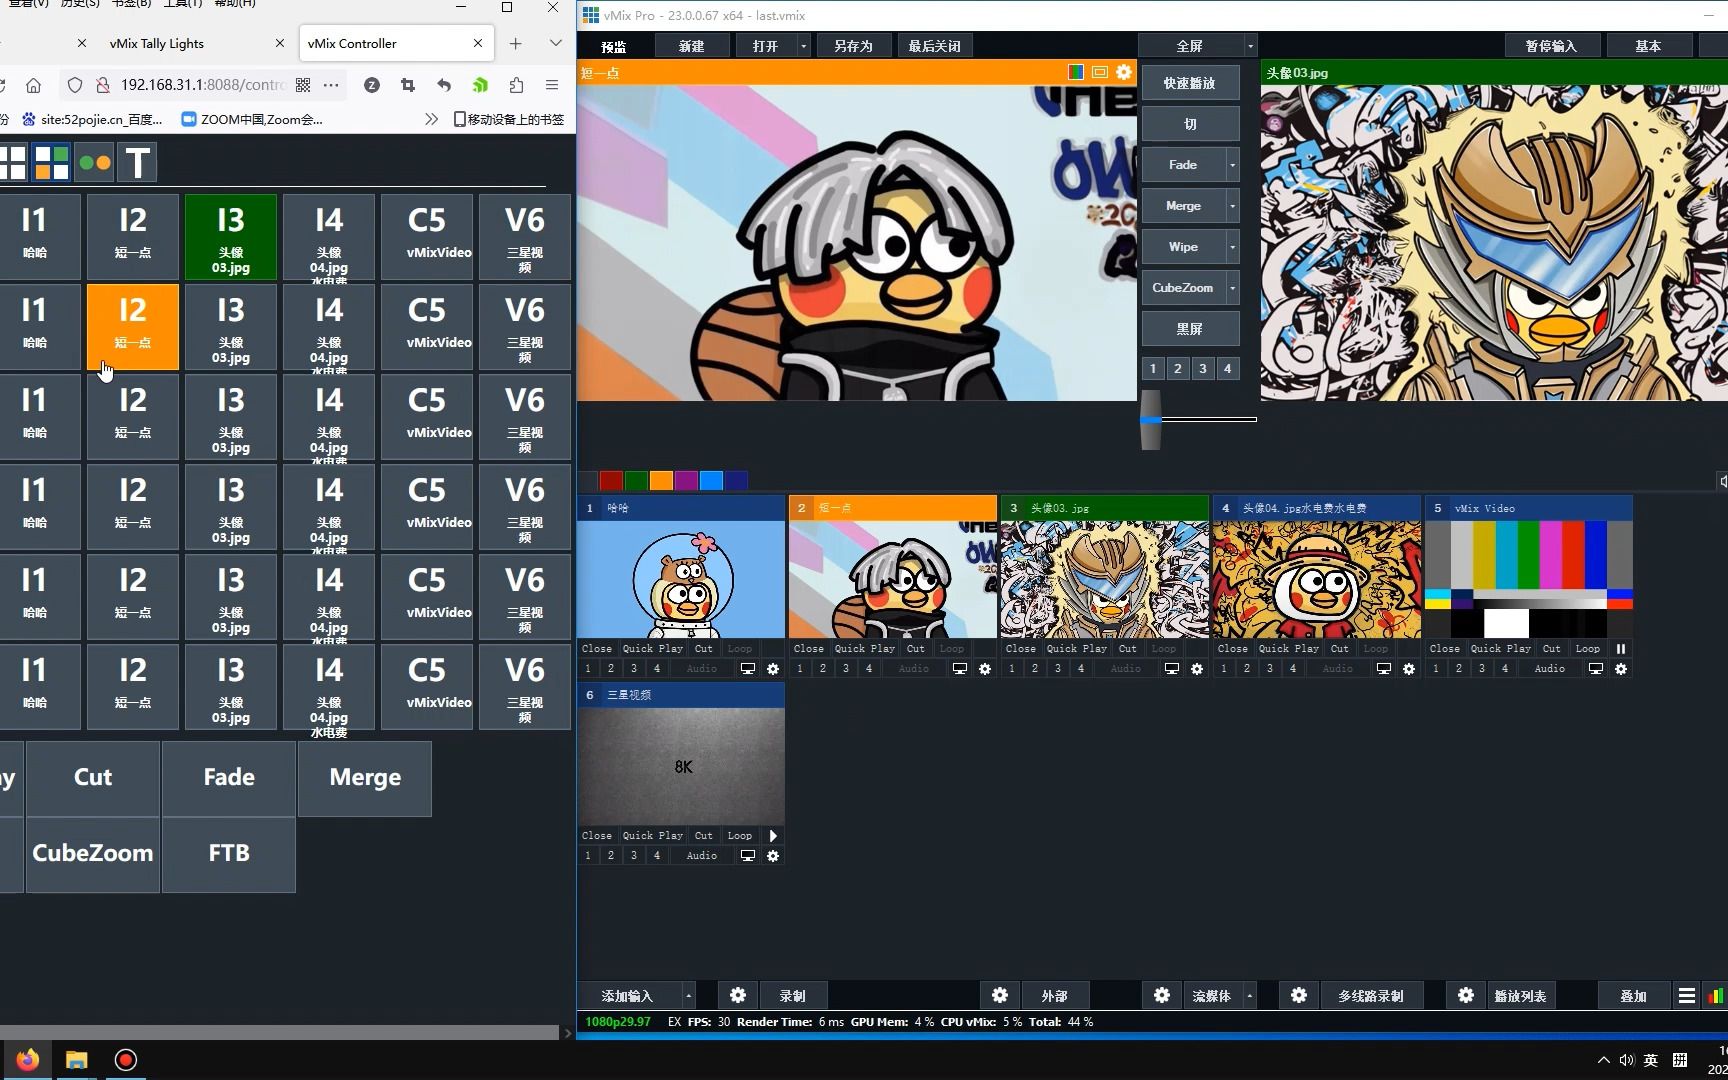The width and height of the screenshot is (1728, 1080).
Task: Expand the 全屏 dropdown arrow
Action: point(1250,46)
